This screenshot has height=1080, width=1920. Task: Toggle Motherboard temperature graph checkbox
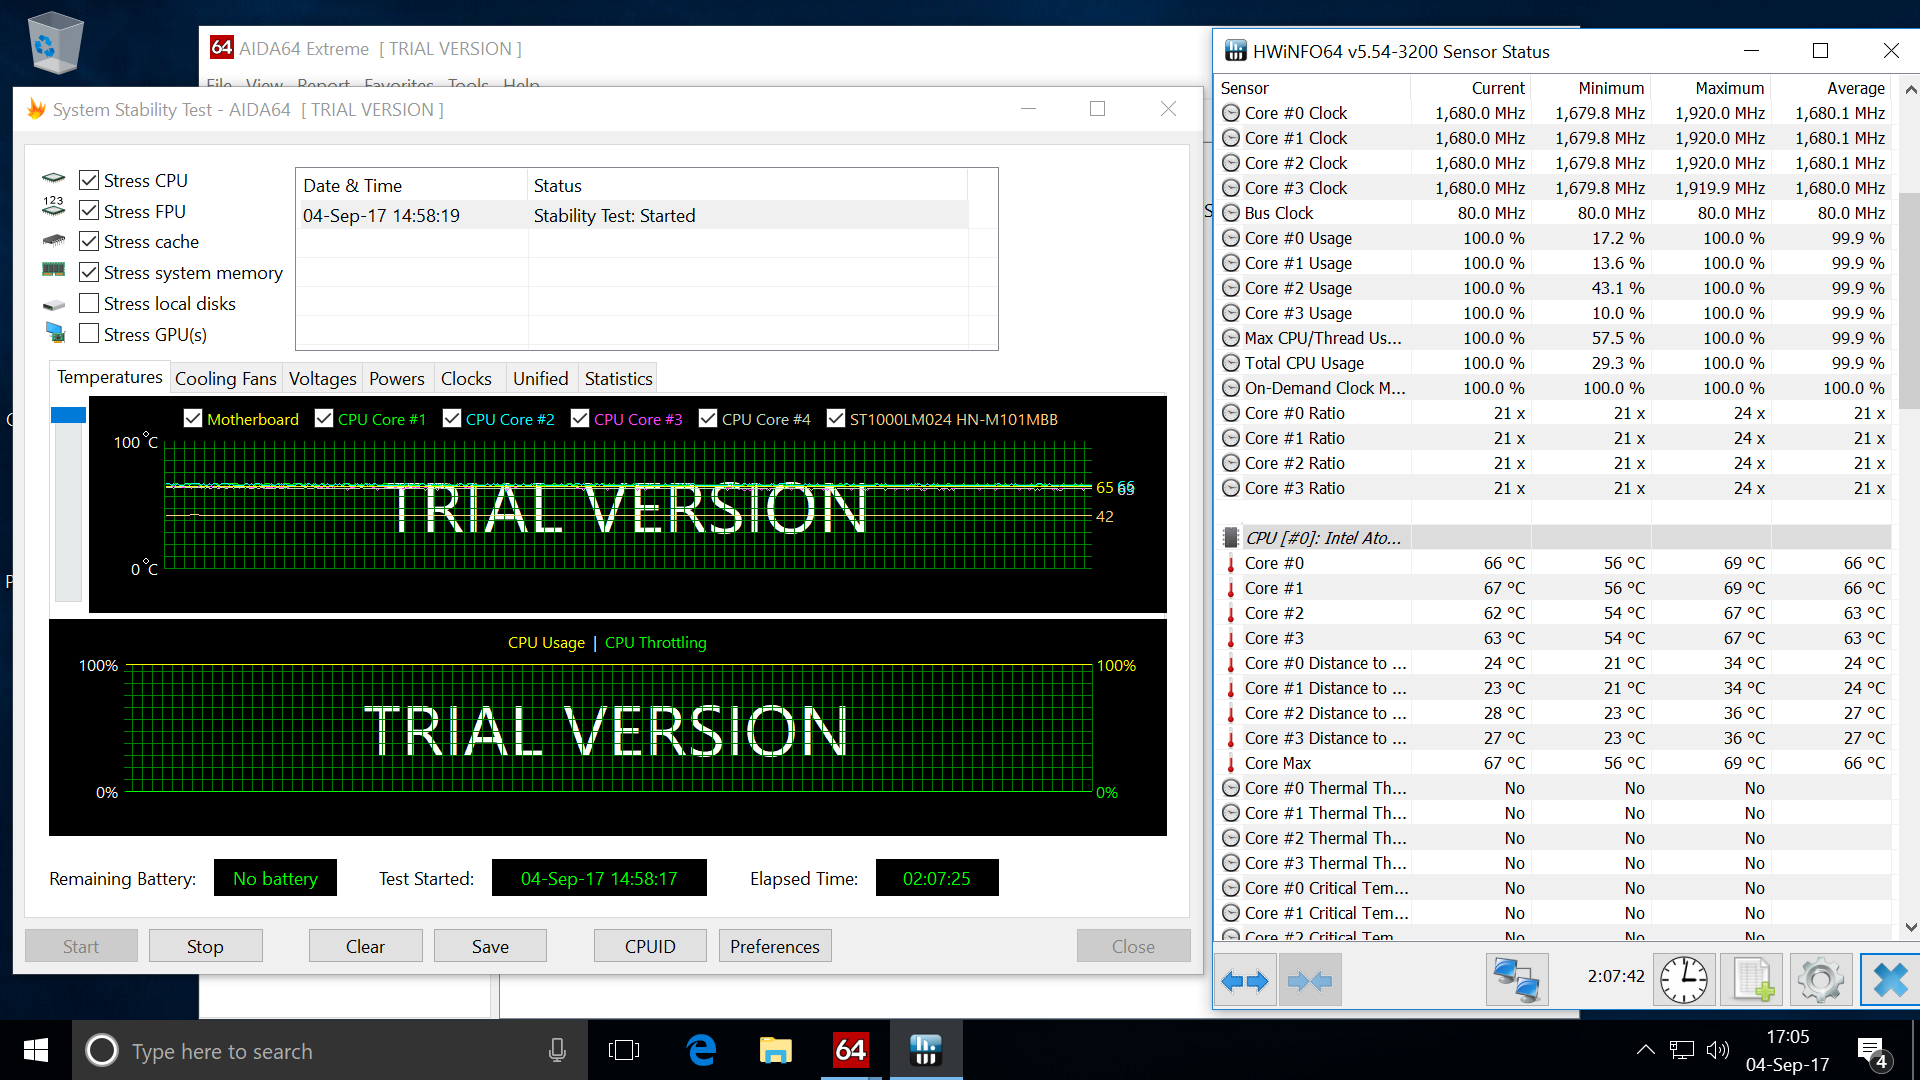pyautogui.click(x=193, y=419)
